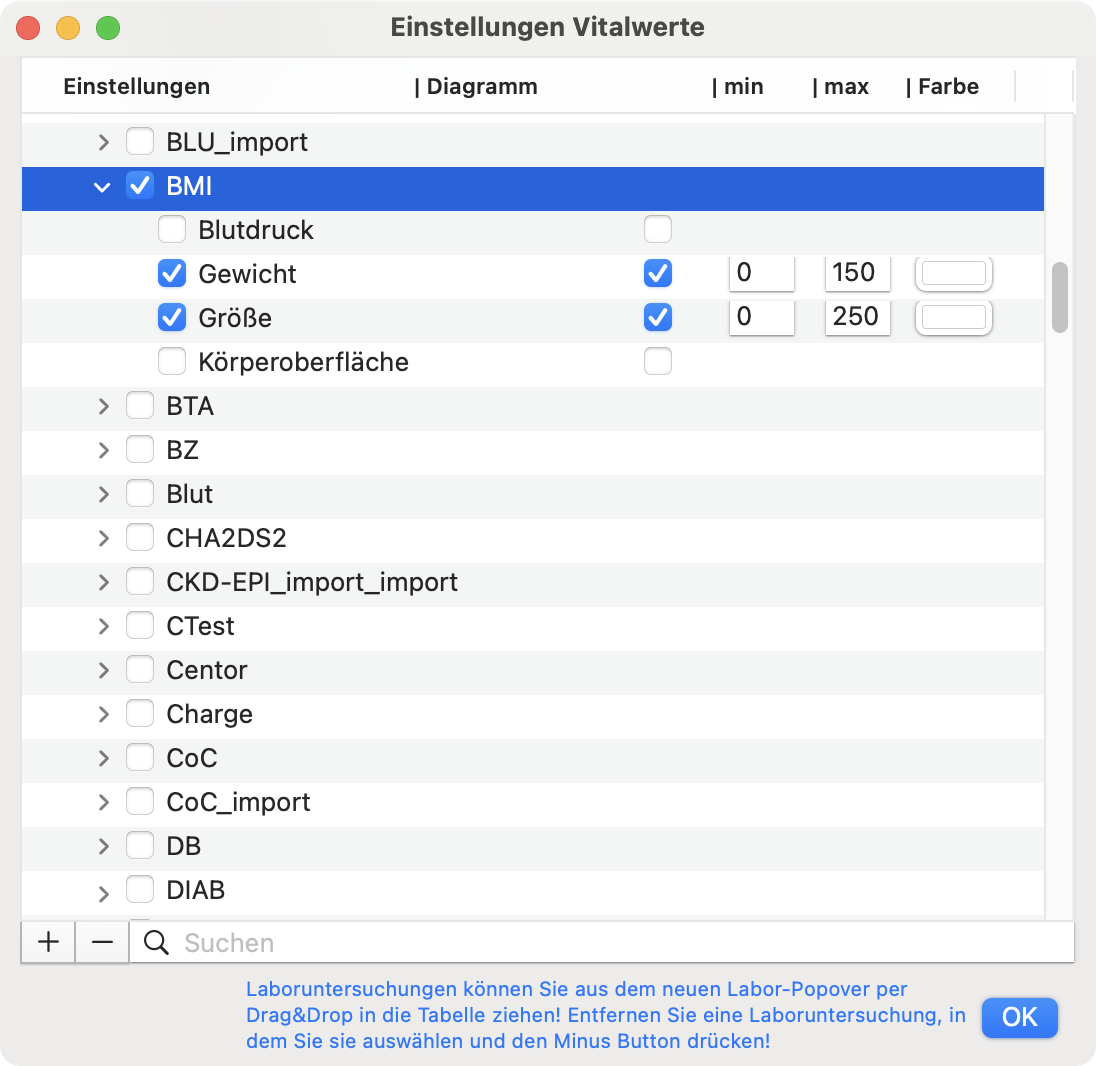Check the CoC checkbox
The height and width of the screenshot is (1066, 1096).
tap(140, 758)
